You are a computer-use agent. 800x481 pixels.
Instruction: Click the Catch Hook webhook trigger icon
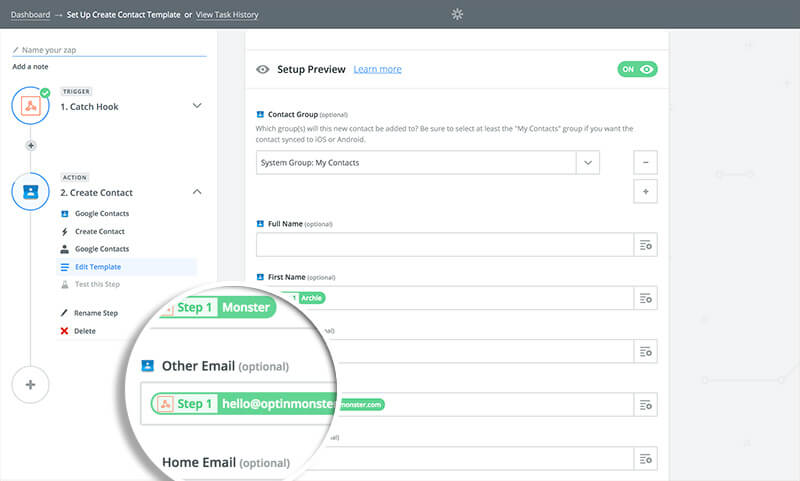(31, 106)
